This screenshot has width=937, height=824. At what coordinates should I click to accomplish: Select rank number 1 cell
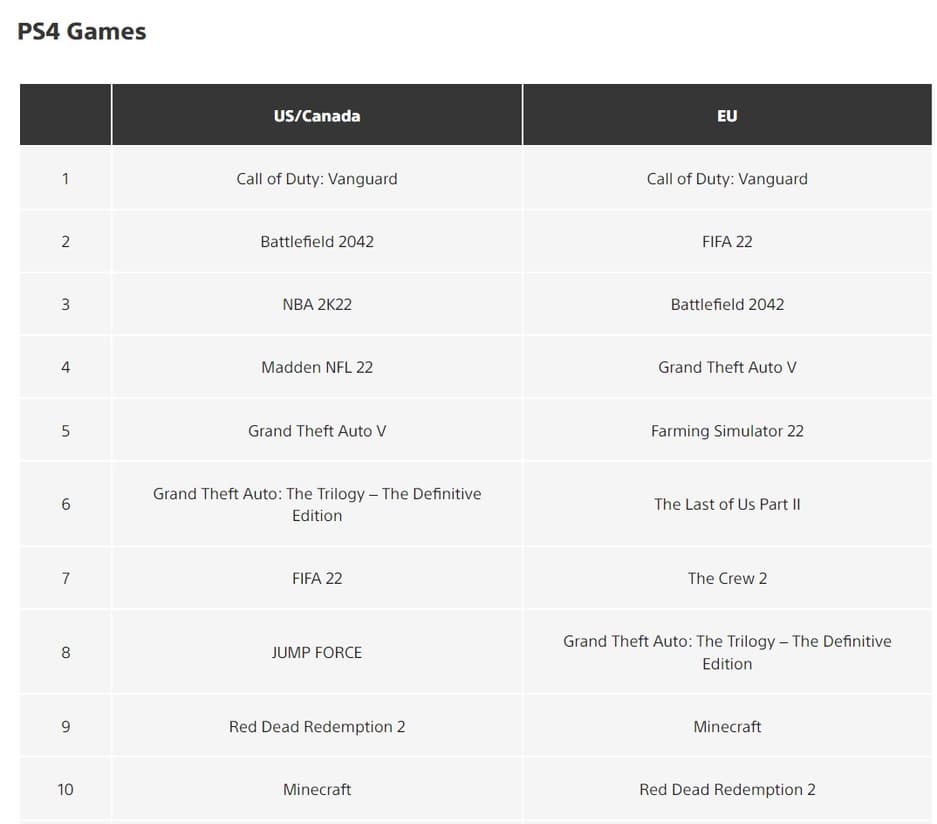[66, 179]
